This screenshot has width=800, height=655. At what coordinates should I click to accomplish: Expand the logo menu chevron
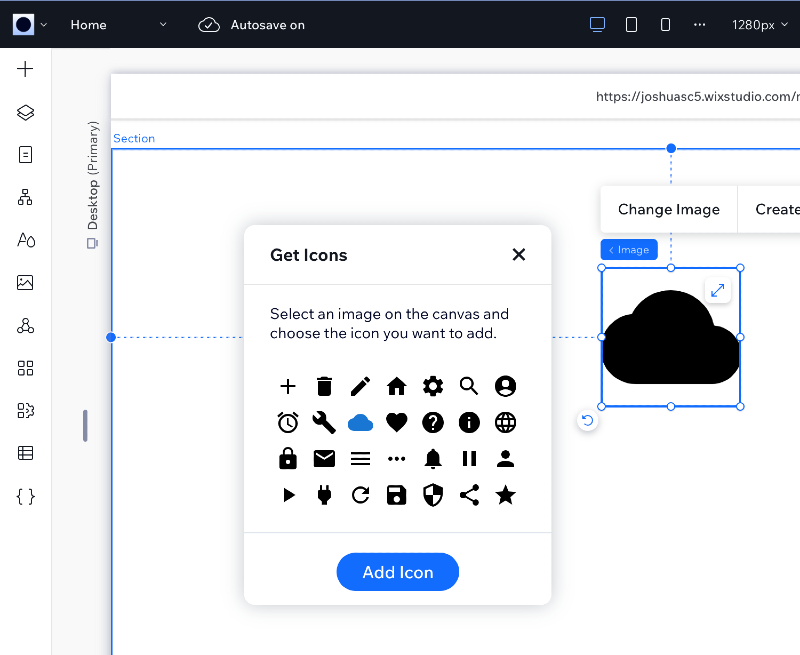[x=44, y=24]
